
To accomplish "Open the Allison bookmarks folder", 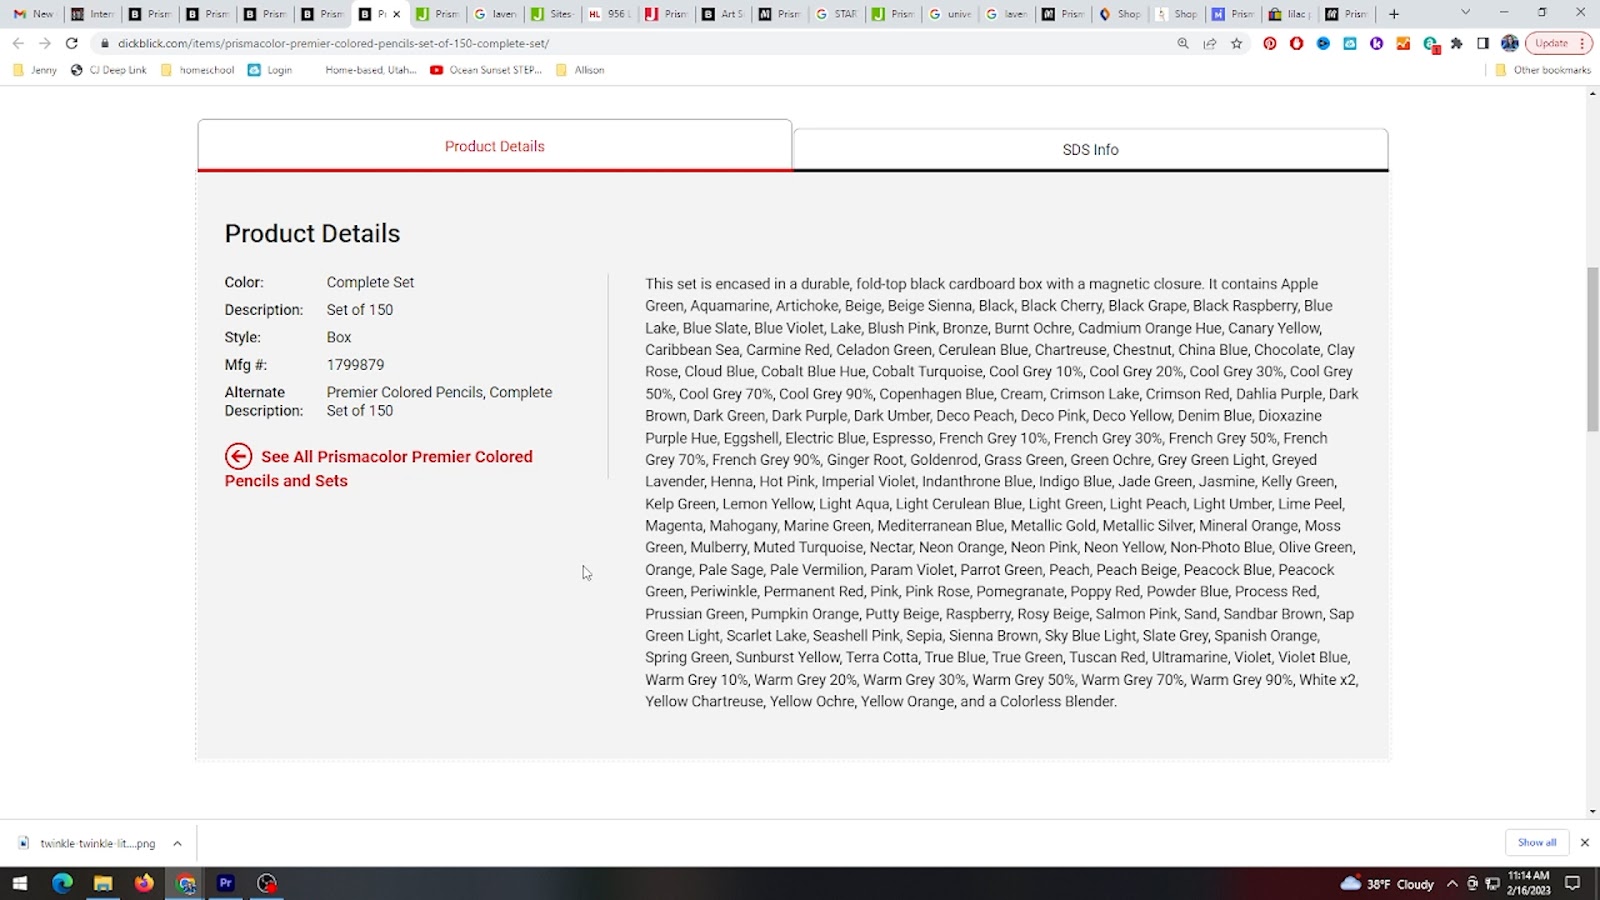I will 580,70.
